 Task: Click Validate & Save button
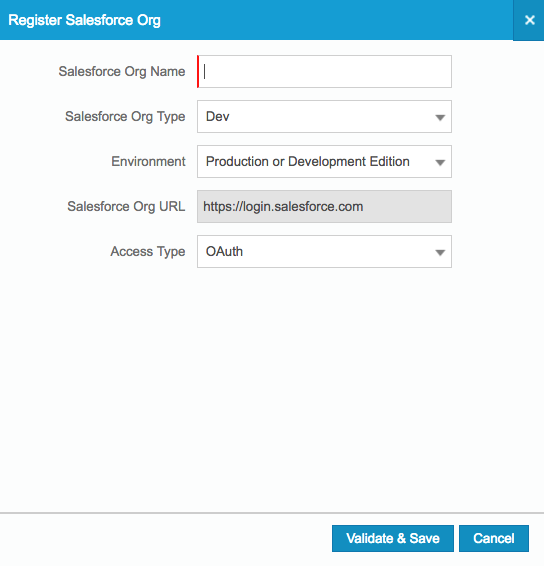[393, 538]
